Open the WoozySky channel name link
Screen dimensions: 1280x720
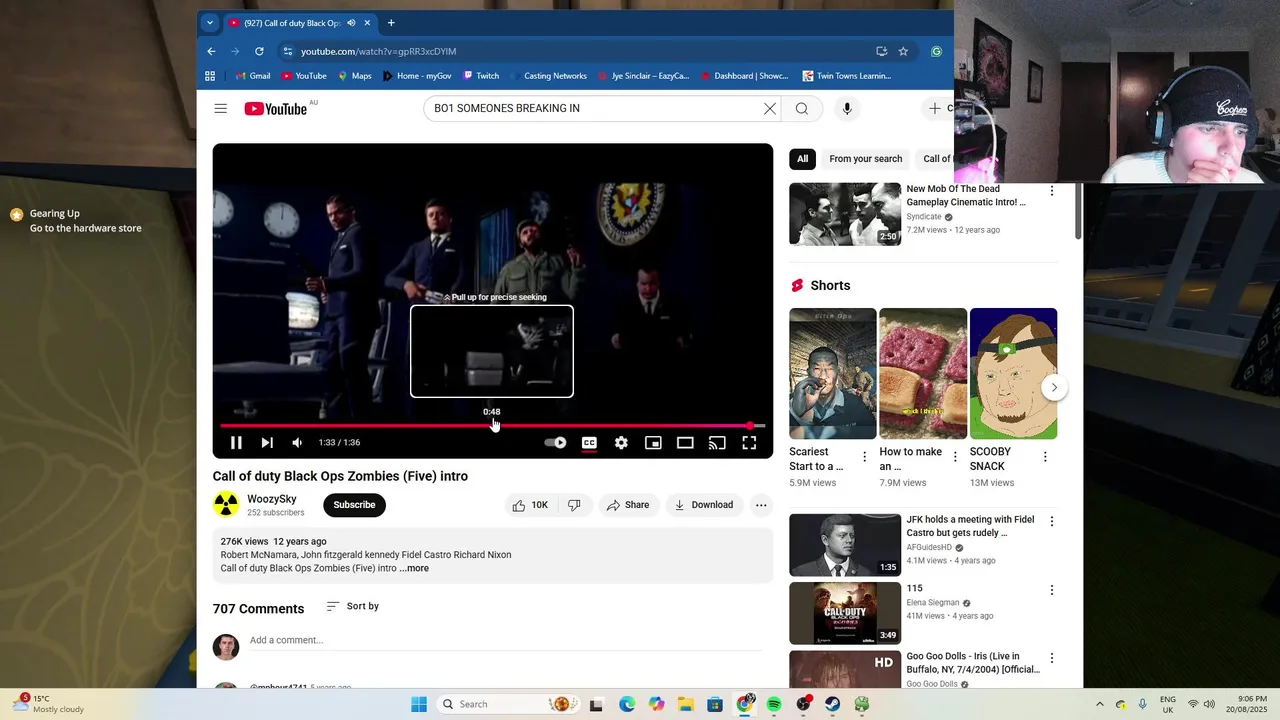click(272, 499)
